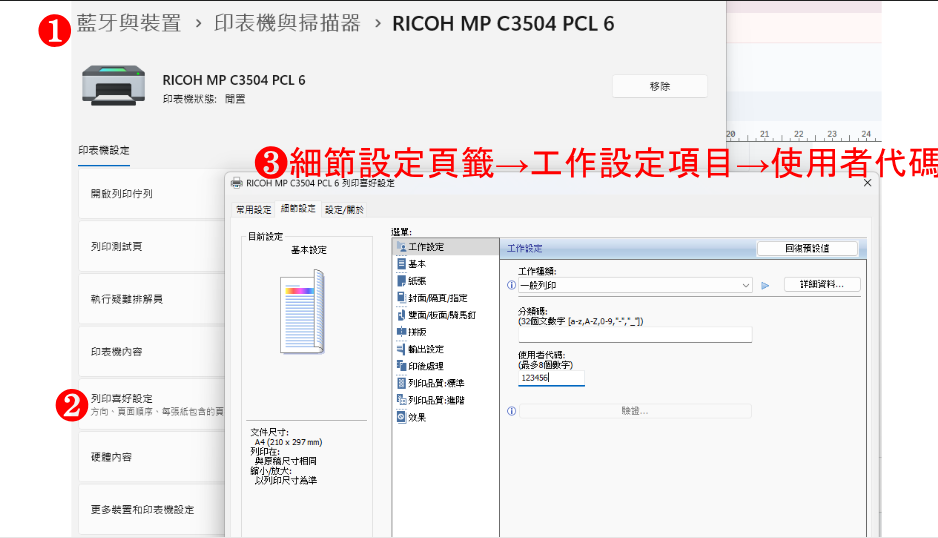Click the RICOH printer image in Settings header
Image resolution: width=938 pixels, height=538 pixels.
point(114,86)
